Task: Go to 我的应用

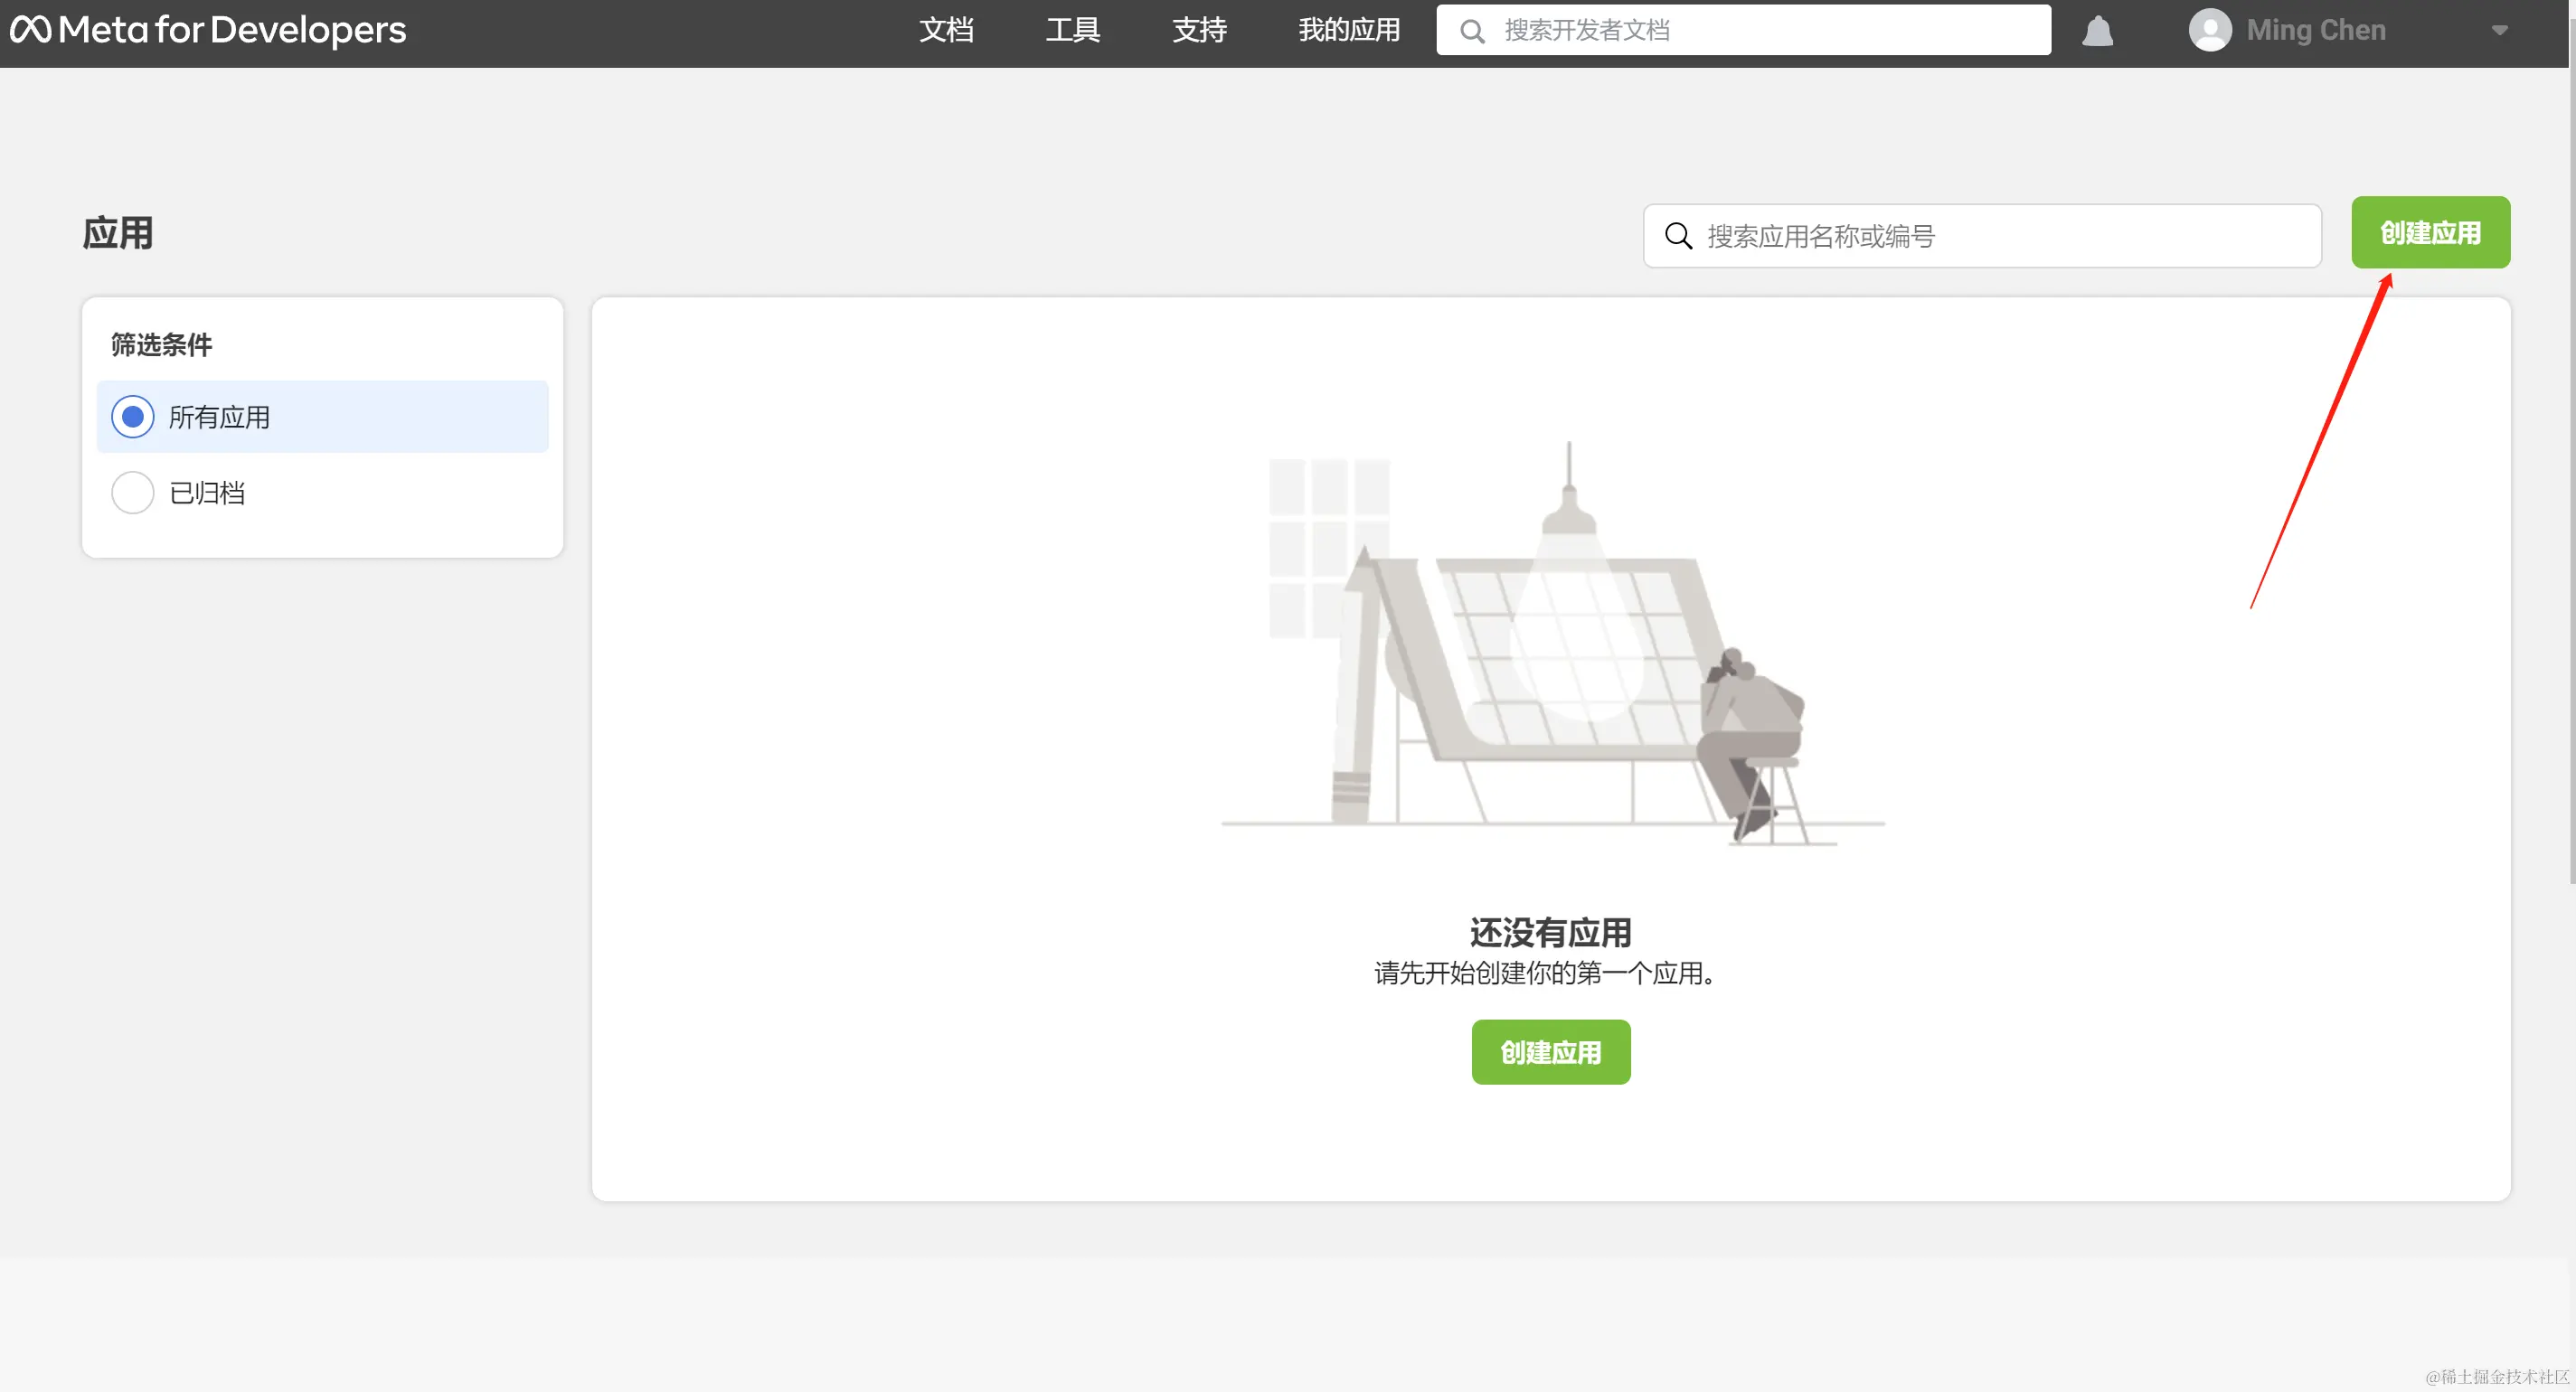Action: pos(1349,30)
